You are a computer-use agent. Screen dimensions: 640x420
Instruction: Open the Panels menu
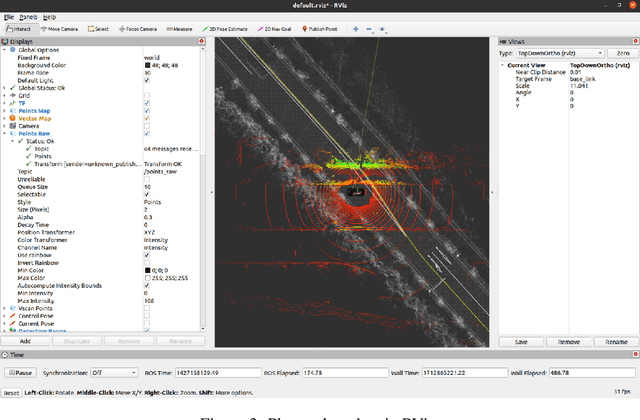coord(27,17)
